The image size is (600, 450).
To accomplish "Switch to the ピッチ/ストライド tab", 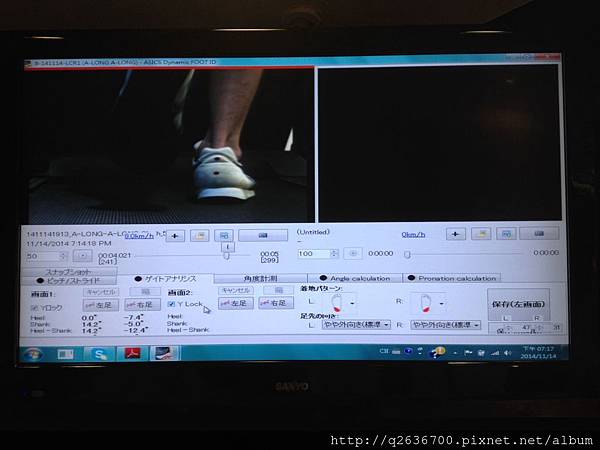I will [x=69, y=280].
